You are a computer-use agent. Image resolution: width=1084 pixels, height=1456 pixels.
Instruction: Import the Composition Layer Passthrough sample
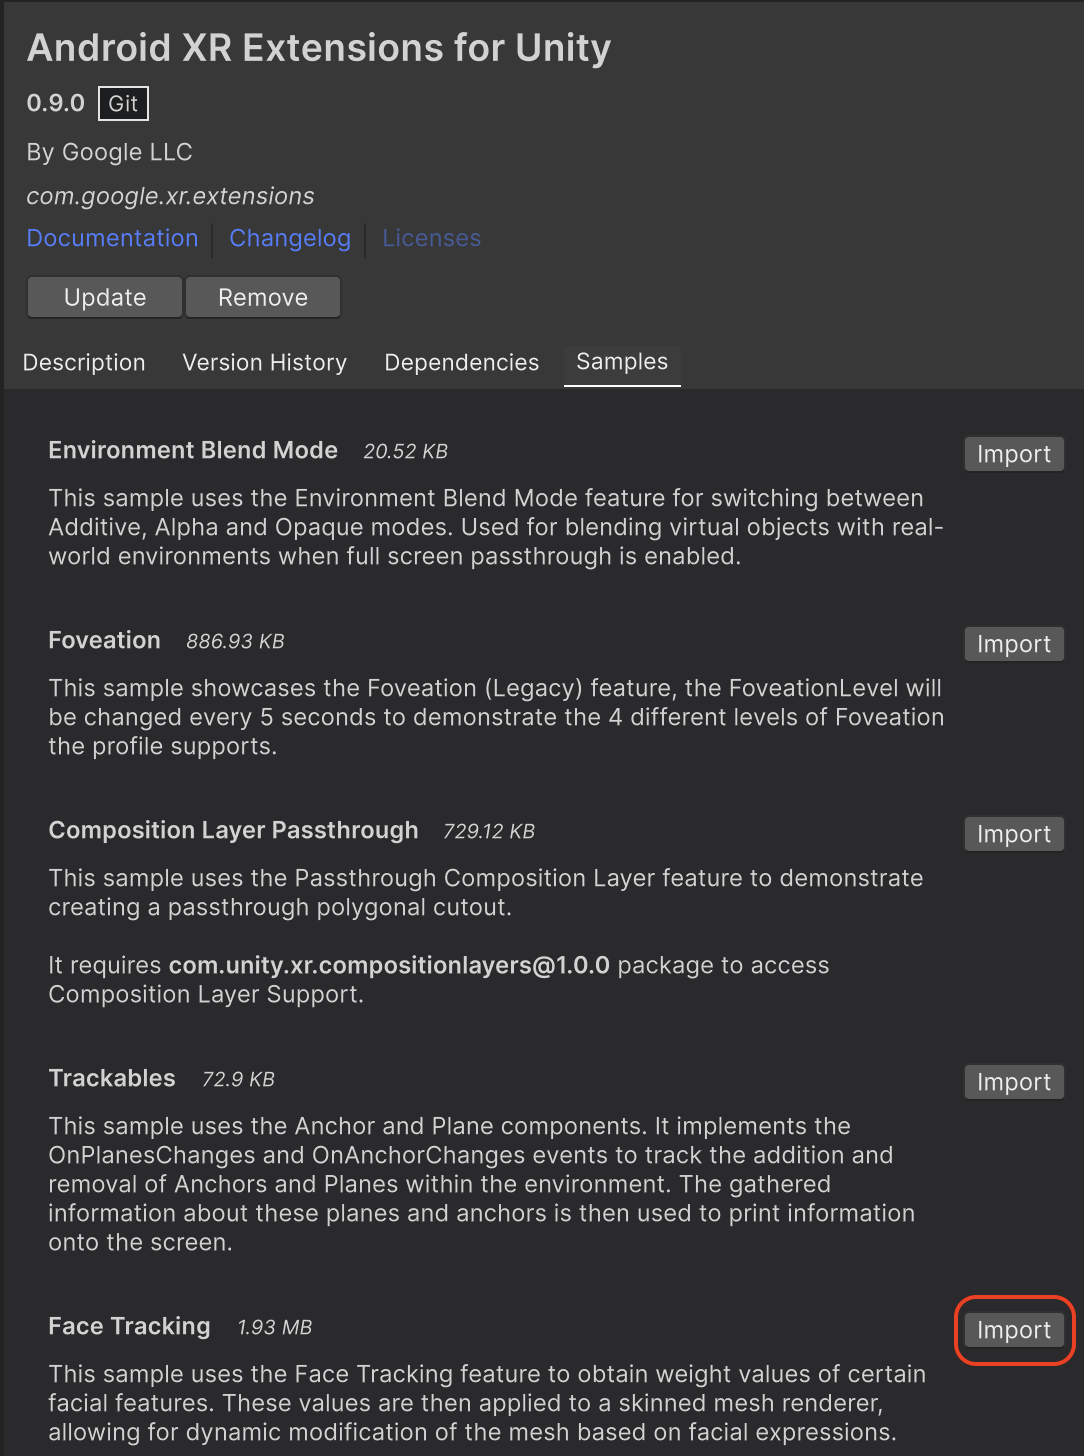point(1013,833)
